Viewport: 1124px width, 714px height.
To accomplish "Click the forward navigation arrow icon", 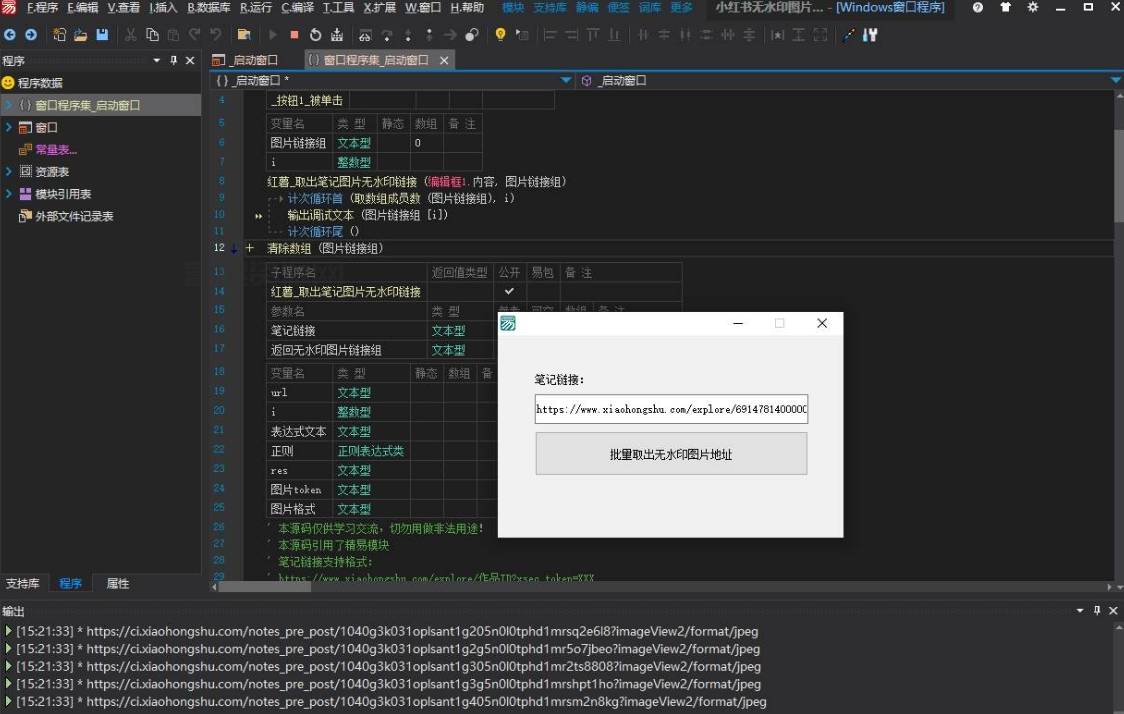I will click(x=31, y=34).
